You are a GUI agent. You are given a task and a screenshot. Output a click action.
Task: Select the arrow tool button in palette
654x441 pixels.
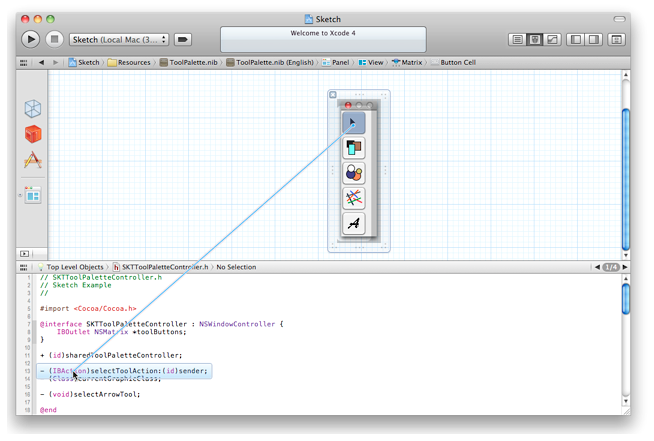tap(354, 122)
